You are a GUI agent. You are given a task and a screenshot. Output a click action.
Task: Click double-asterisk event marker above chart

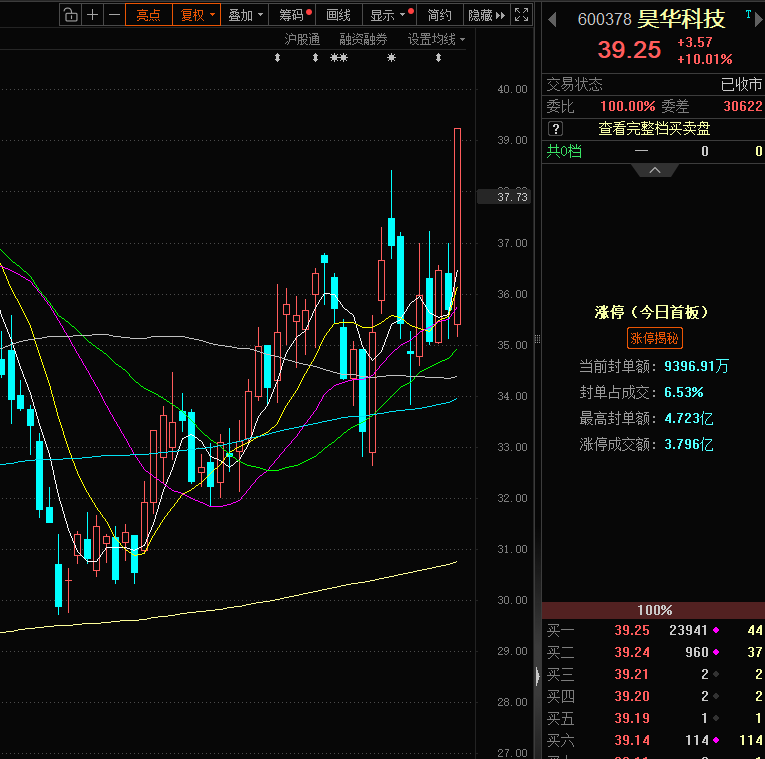click(x=339, y=58)
